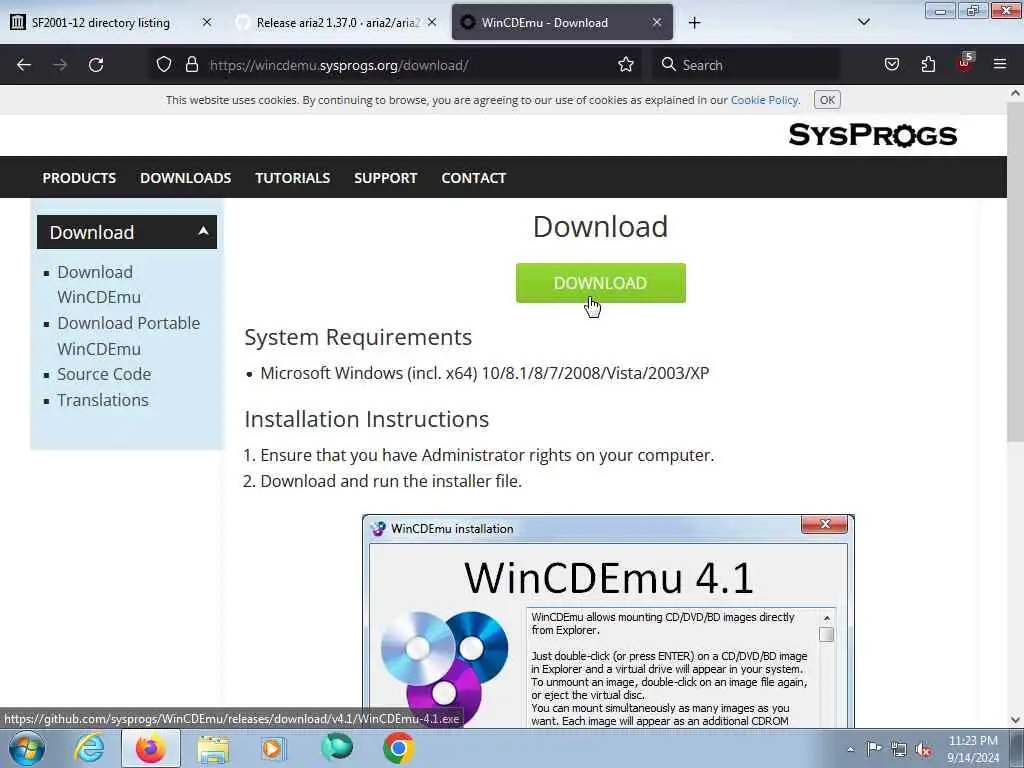The width and height of the screenshot is (1024, 768).
Task: Close the WinCDEmu - Download tab
Action: click(657, 22)
